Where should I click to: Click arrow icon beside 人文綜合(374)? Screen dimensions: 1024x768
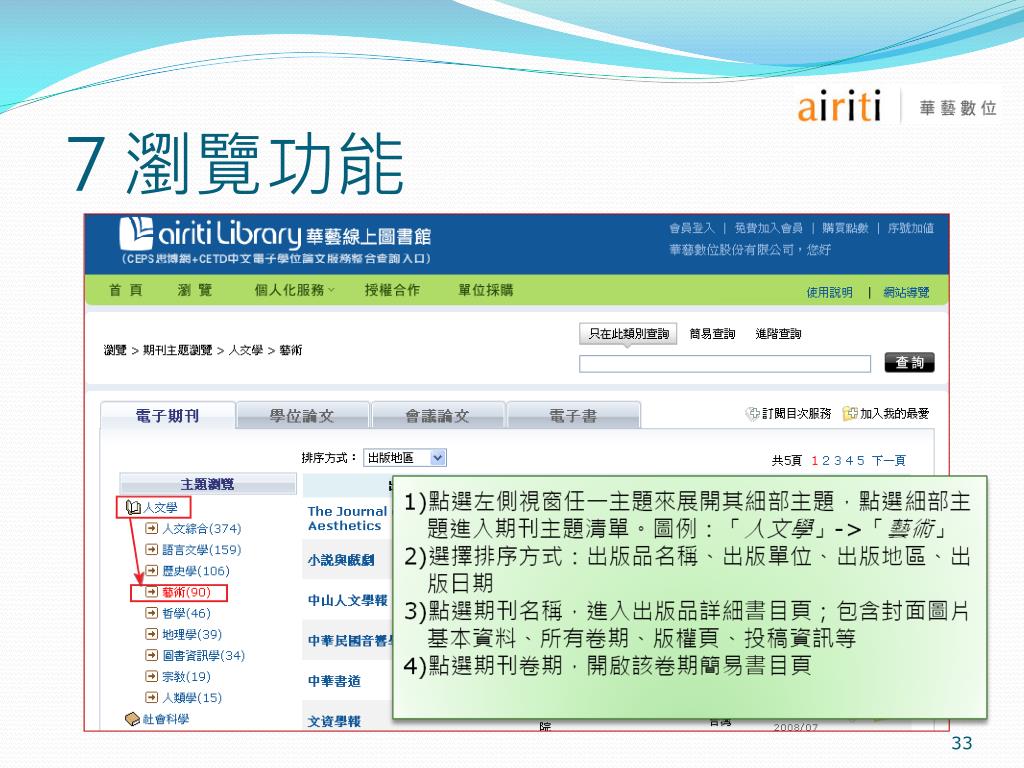pos(152,528)
